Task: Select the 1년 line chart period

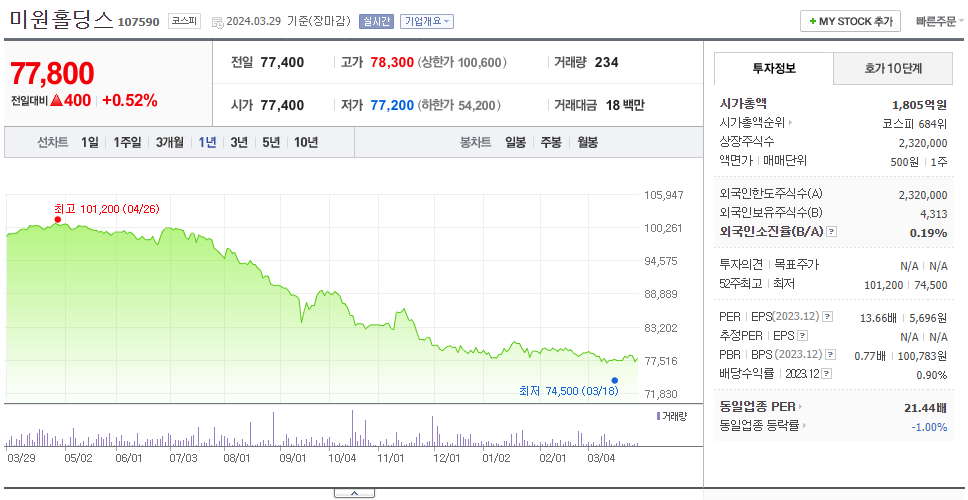Action: (x=207, y=143)
